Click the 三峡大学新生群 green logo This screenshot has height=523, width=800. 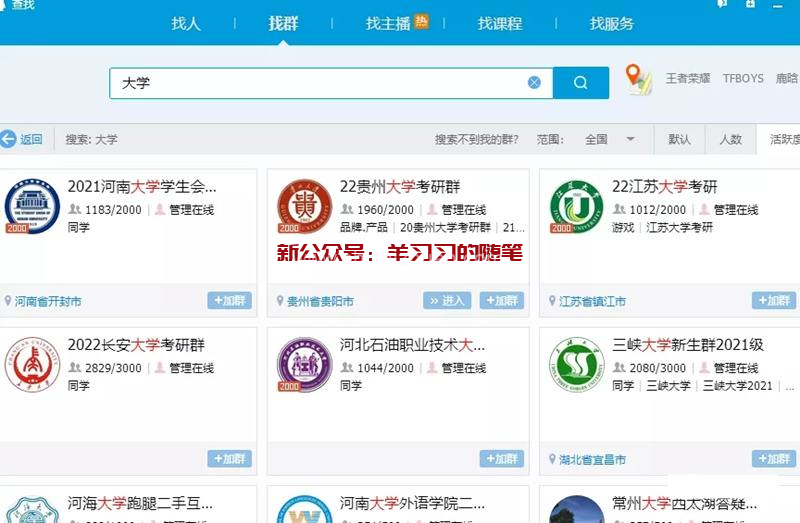(x=576, y=365)
